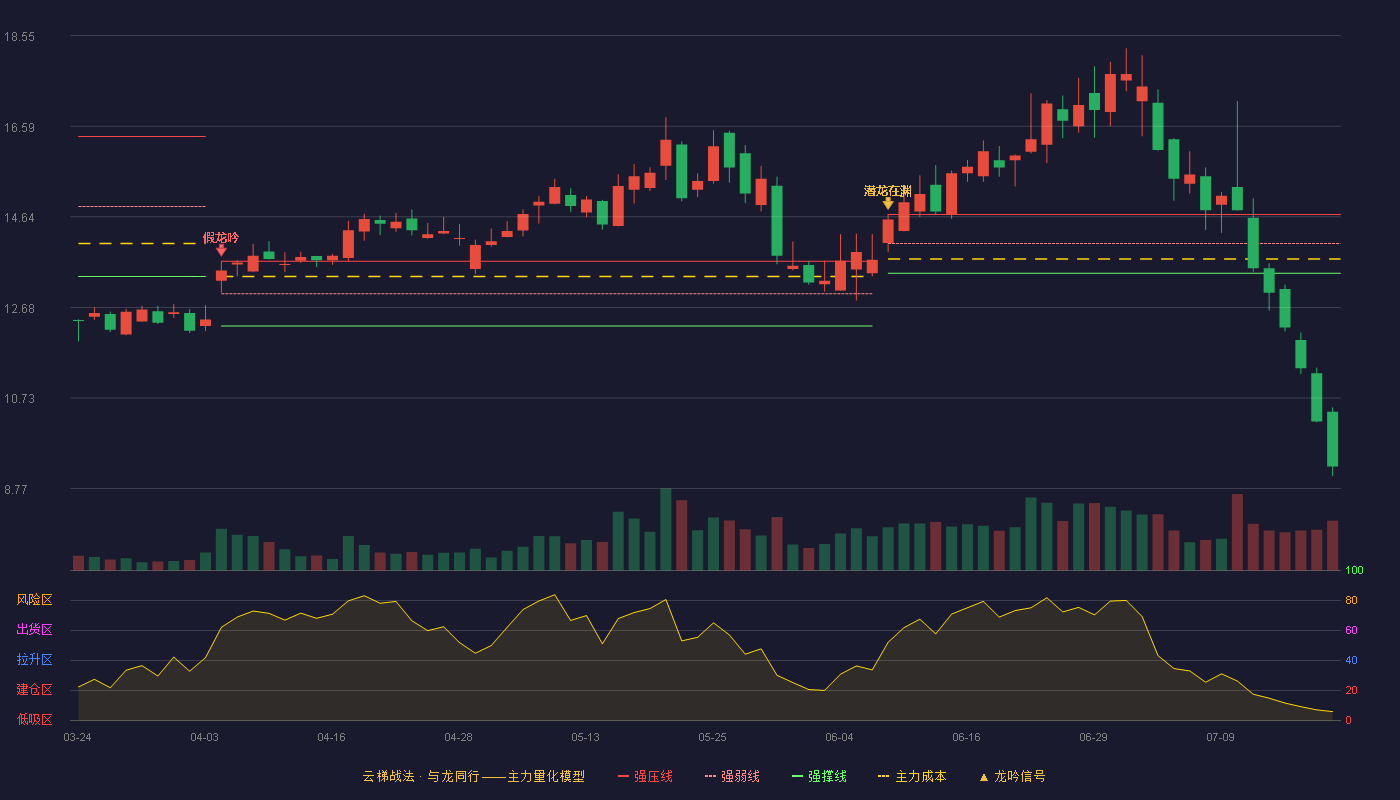
Task: Toggle 强撑线 legend entry
Action: tap(819, 776)
